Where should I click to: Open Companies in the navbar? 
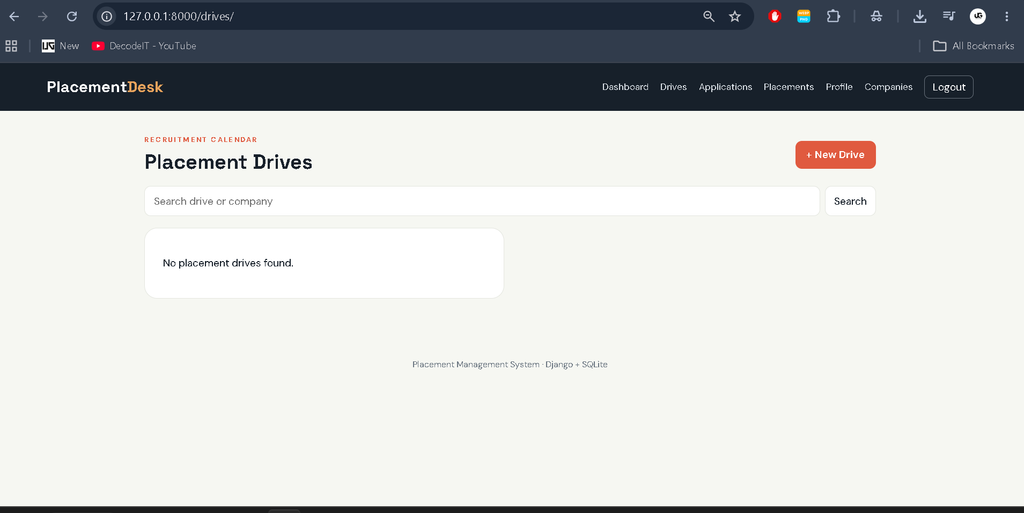(888, 87)
